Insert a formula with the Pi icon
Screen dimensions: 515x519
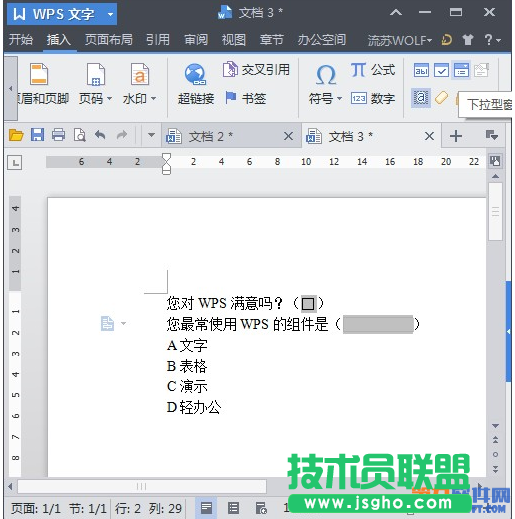373,70
